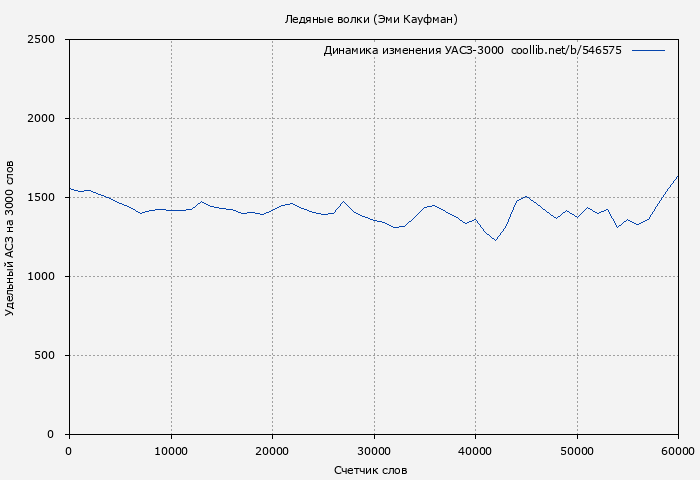Click the 20000 tick label on X-axis

(272, 450)
